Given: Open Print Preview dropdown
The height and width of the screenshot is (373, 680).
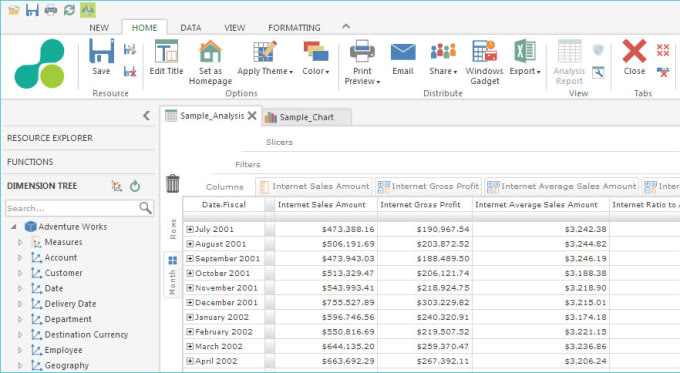Looking at the screenshot, I should coord(362,62).
